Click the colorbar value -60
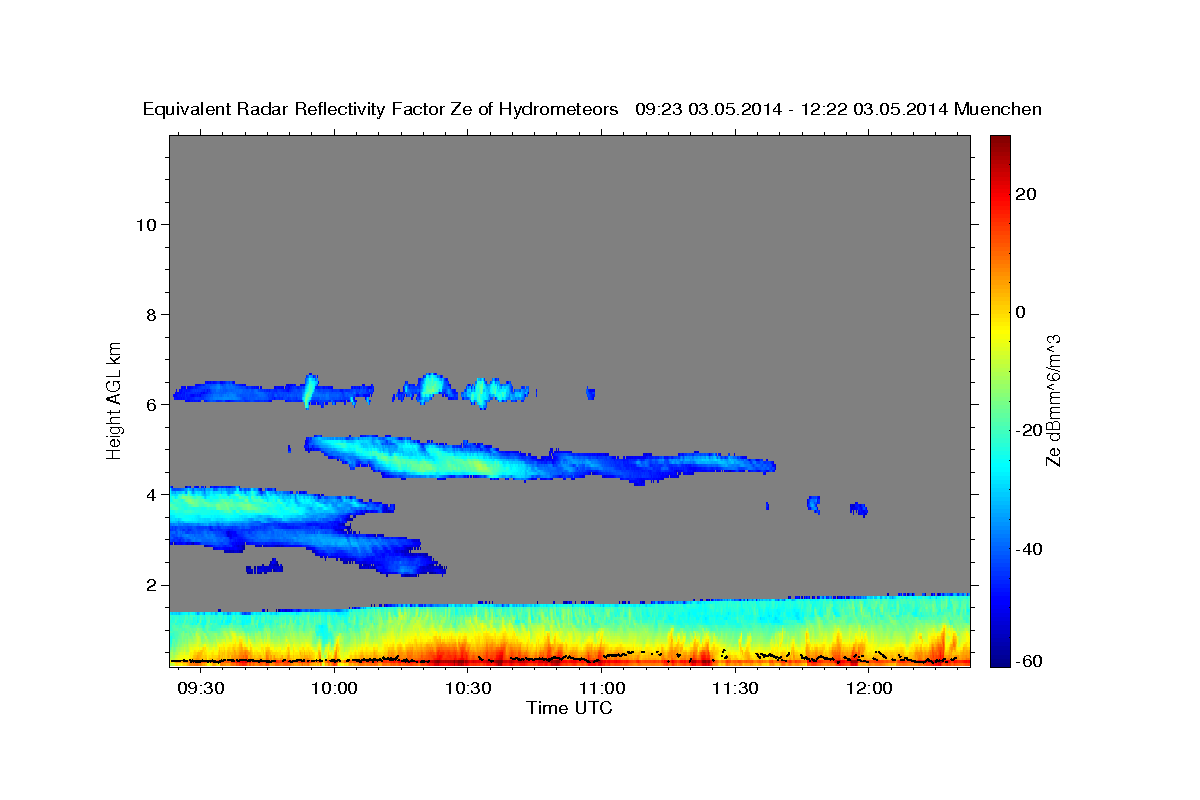Image resolution: width=1200 pixels, height=800 pixels. [x=1027, y=661]
